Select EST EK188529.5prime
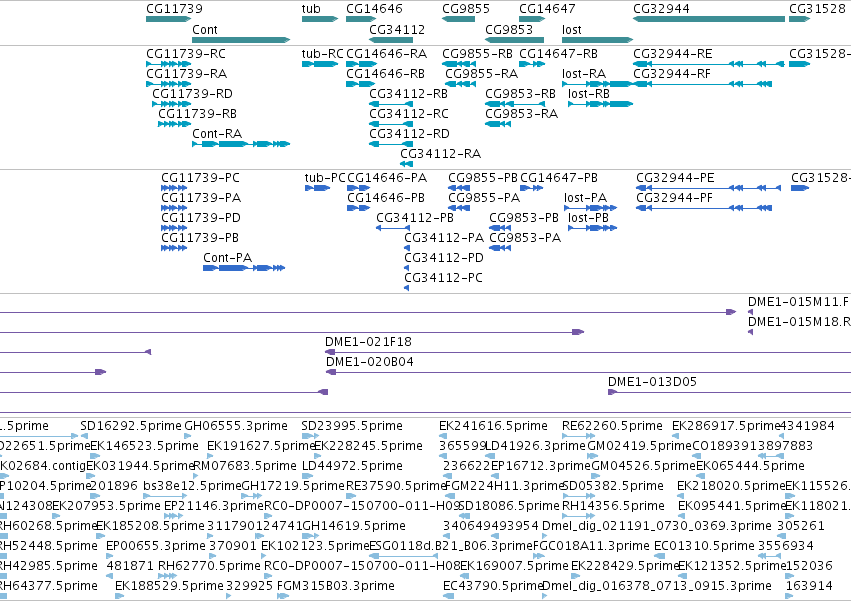Image resolution: width=851 pixels, height=601 pixels. (119, 596)
